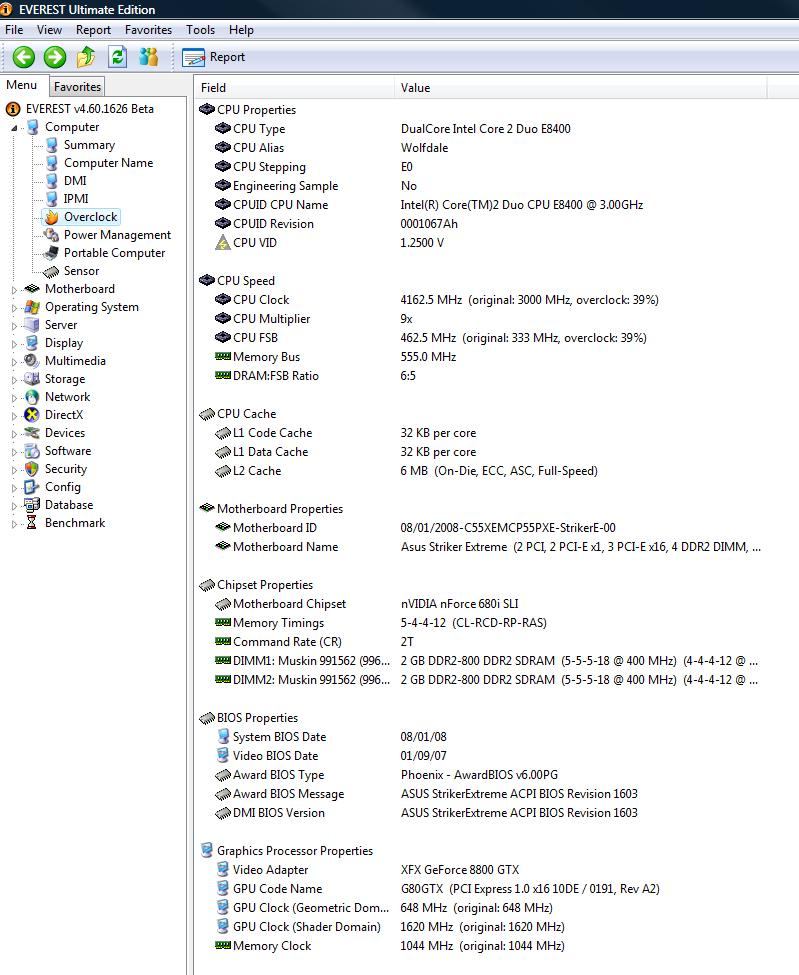Image resolution: width=799 pixels, height=975 pixels.
Task: Select the DIMM1: Muskin 991562 row
Action: point(486,660)
